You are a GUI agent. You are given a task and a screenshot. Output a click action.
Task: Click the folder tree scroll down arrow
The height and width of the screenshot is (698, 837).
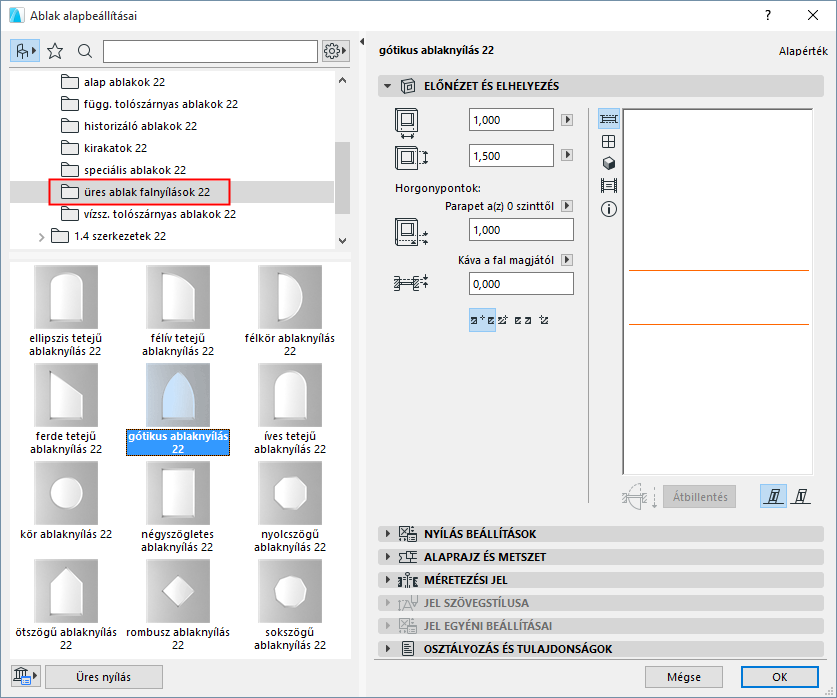(343, 241)
